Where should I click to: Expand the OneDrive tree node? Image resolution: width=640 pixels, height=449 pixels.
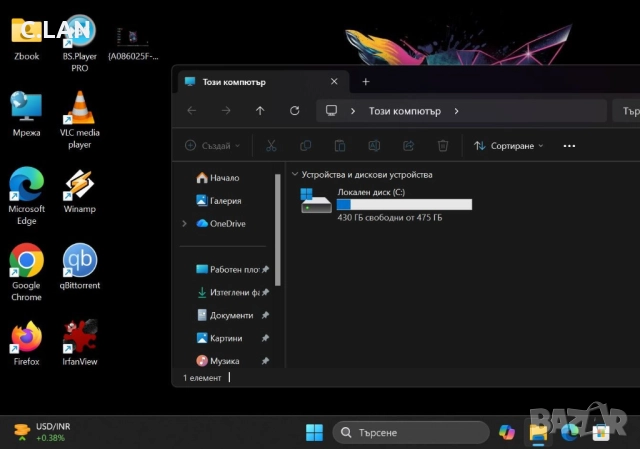tap(184, 224)
